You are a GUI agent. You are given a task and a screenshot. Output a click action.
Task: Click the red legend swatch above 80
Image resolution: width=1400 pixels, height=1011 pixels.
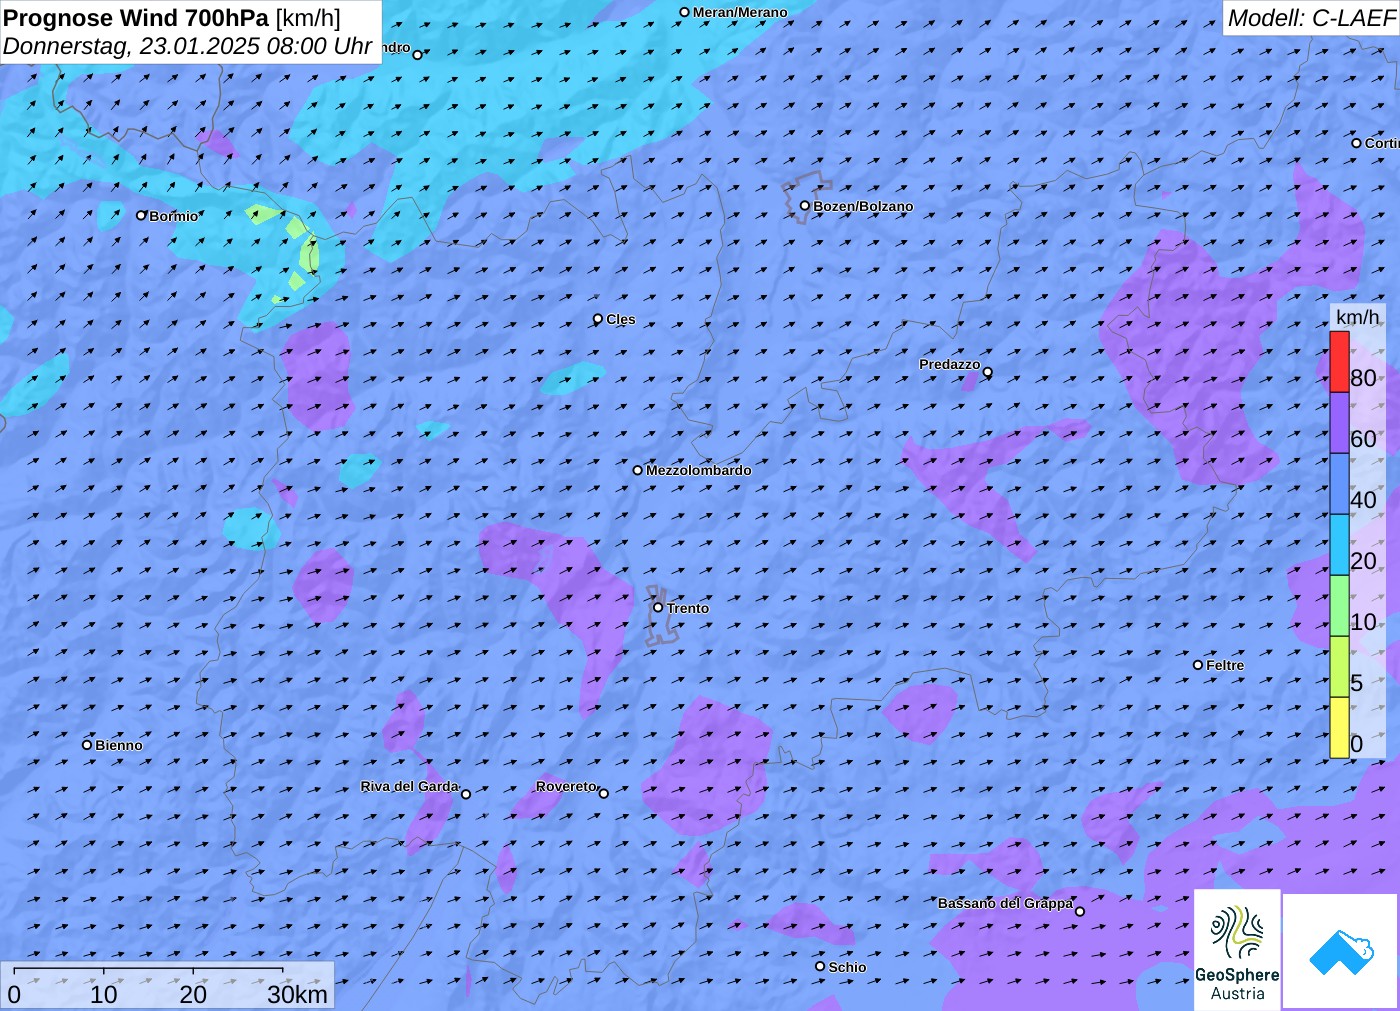click(x=1339, y=362)
